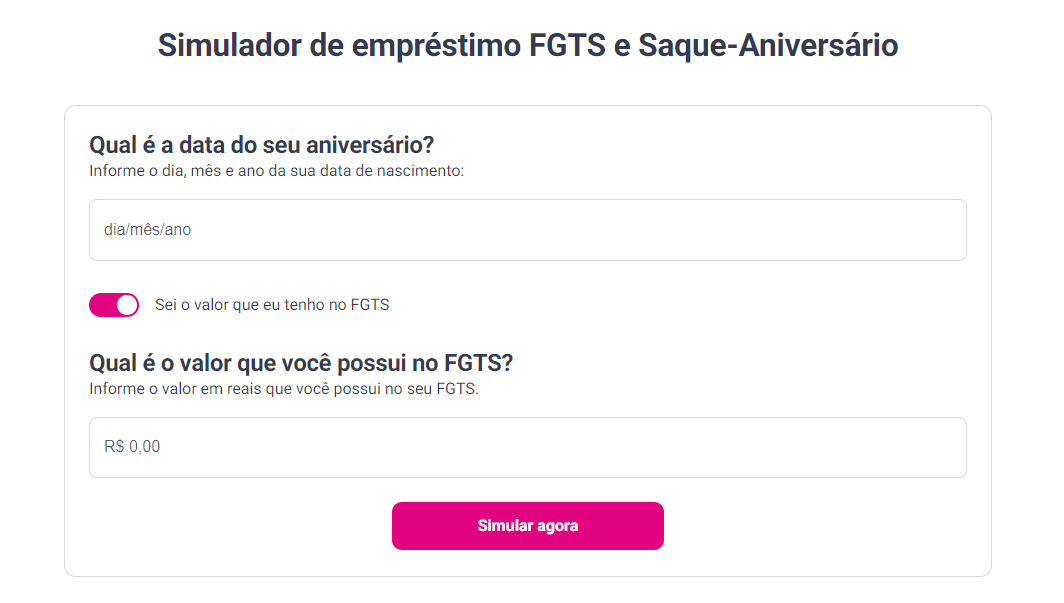Disable the "Sei o valor" FGTS toggle
1064x603 pixels.
coord(114,305)
